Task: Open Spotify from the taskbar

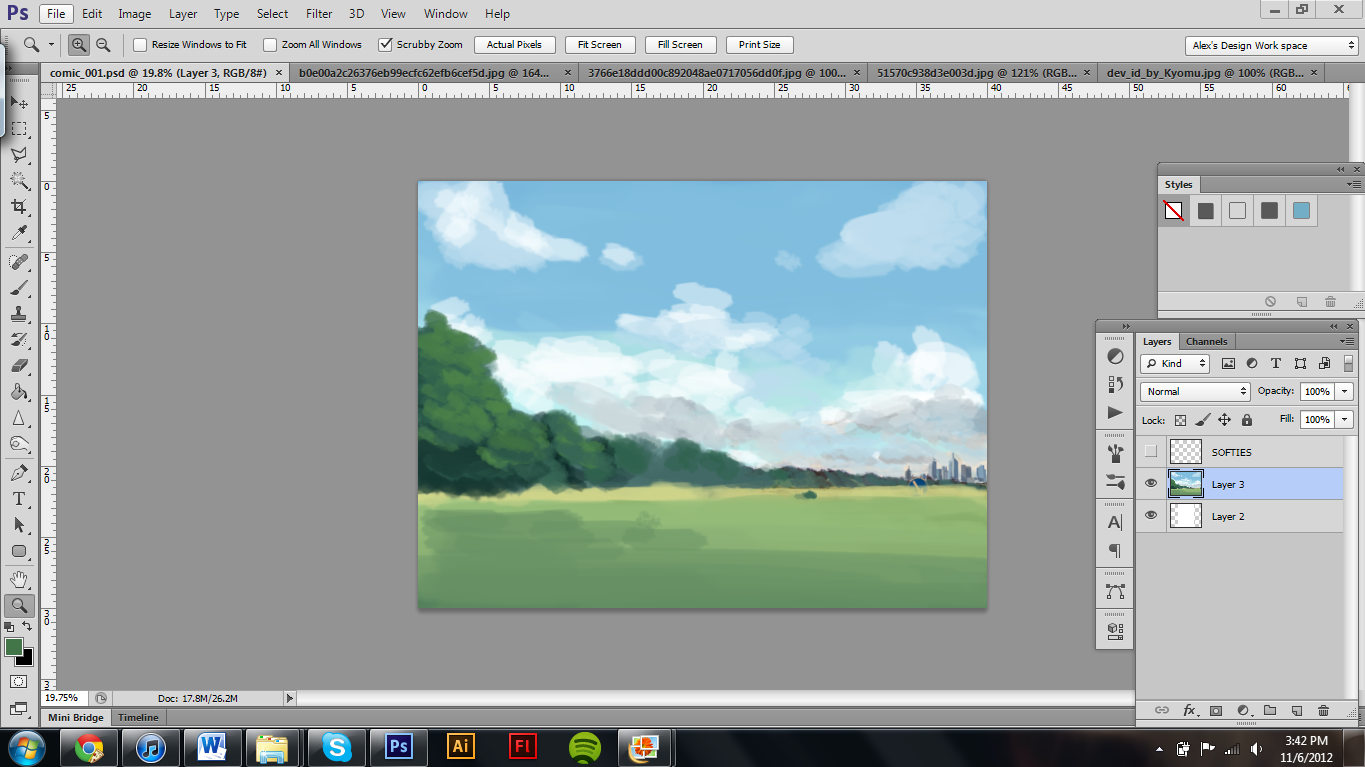Action: click(583, 747)
